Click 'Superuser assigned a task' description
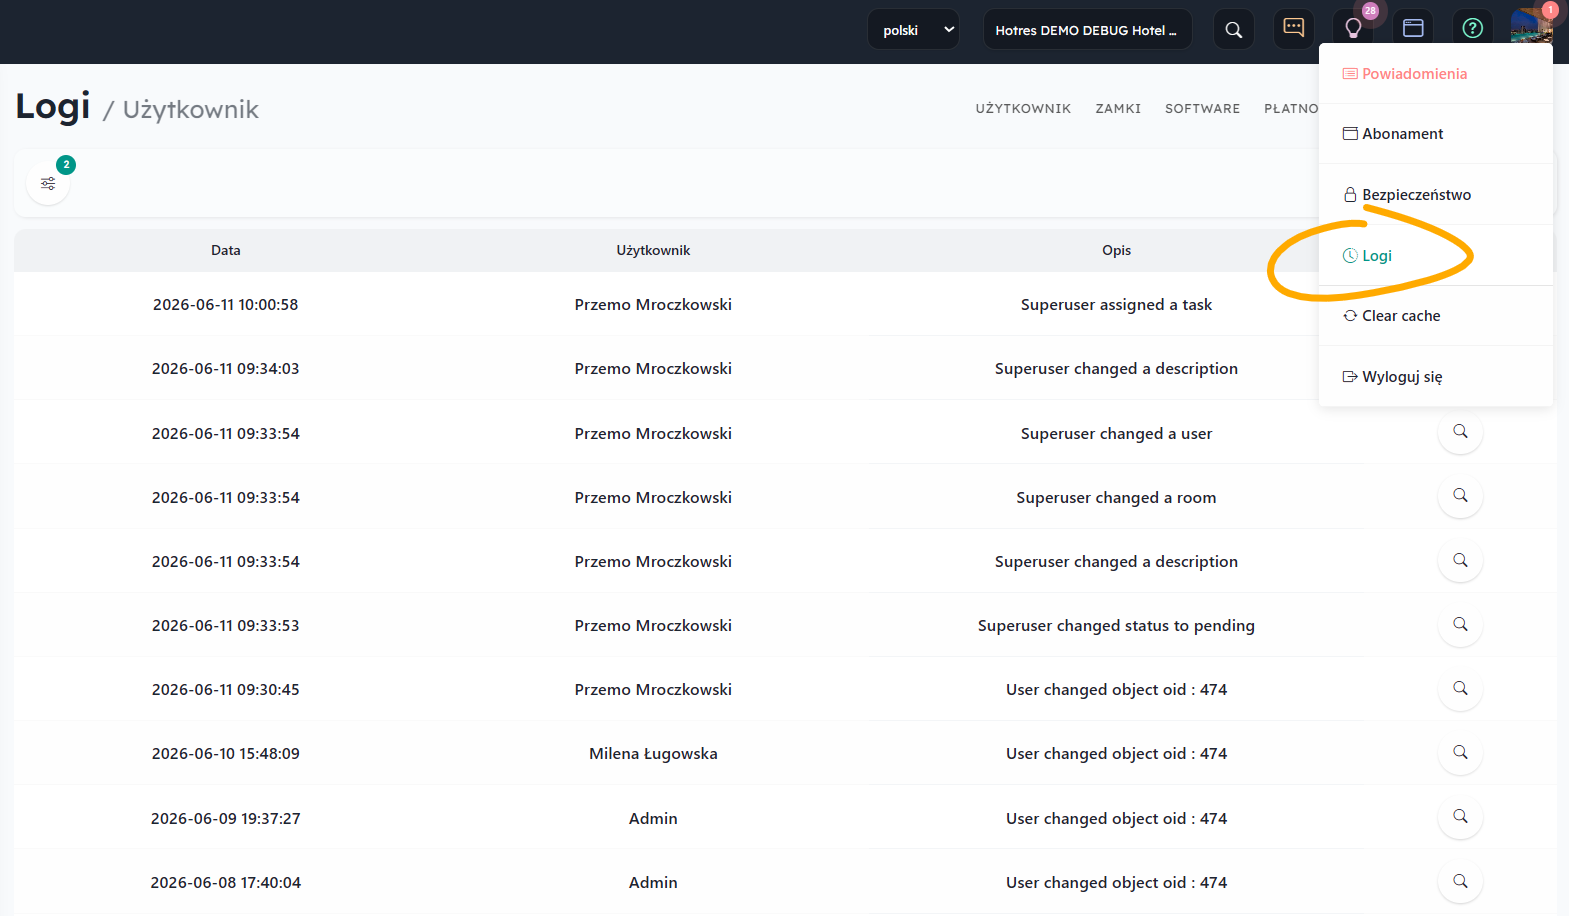 pos(1116,305)
